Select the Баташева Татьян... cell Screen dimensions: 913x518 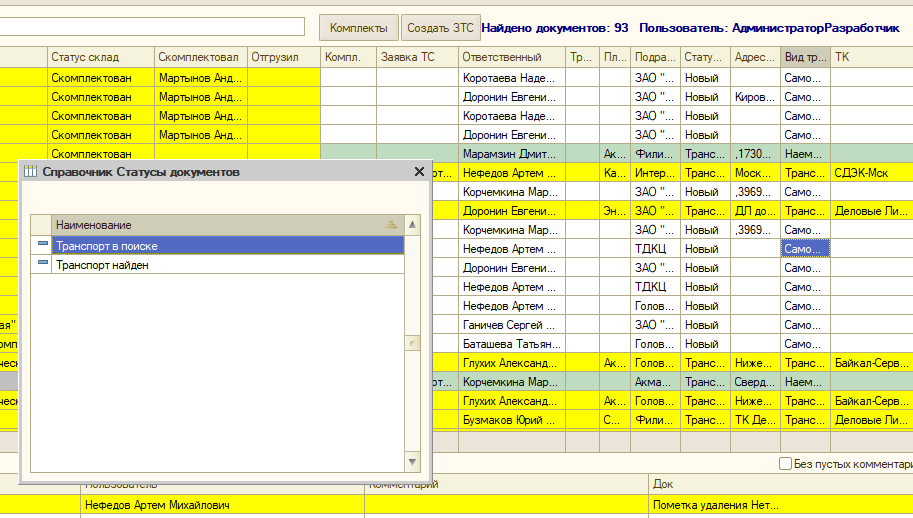pos(512,343)
